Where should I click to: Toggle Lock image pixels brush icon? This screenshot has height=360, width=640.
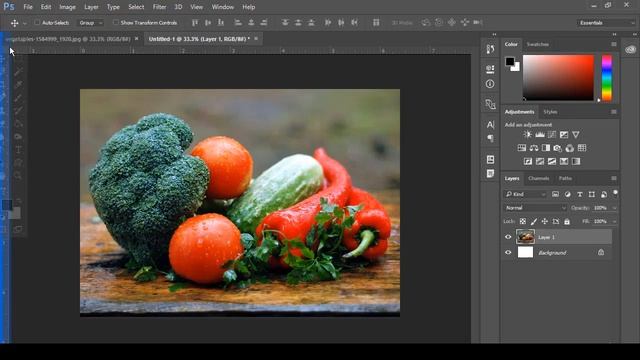point(534,222)
